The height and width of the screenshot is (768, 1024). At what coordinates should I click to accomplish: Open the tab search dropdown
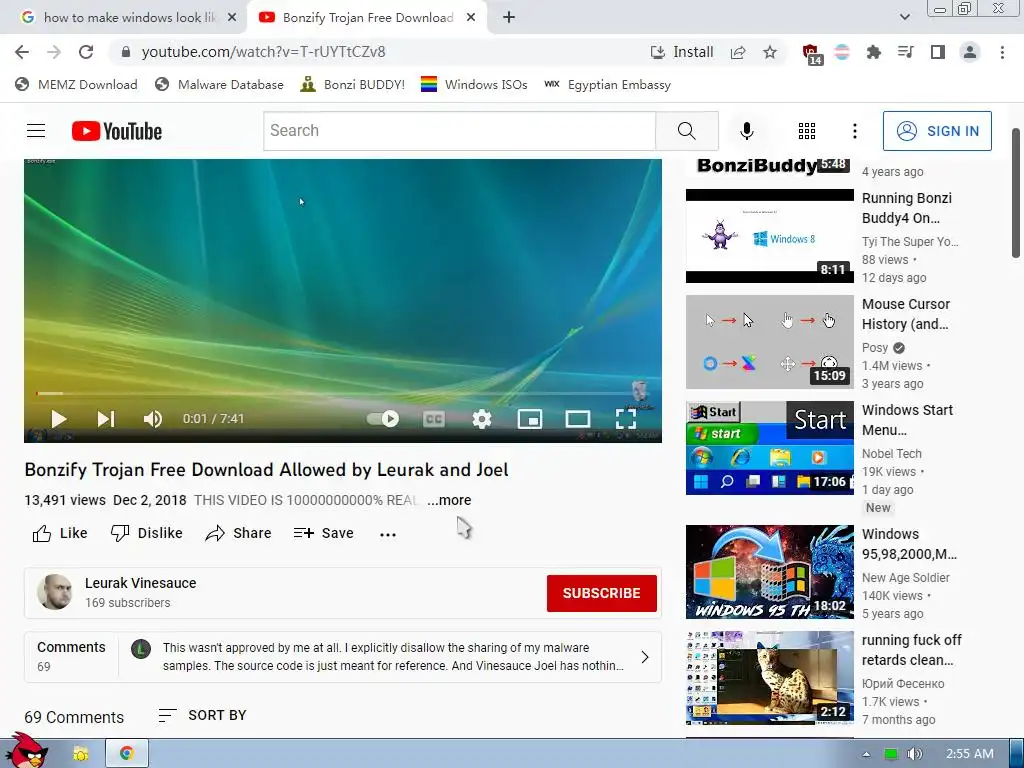tap(904, 17)
